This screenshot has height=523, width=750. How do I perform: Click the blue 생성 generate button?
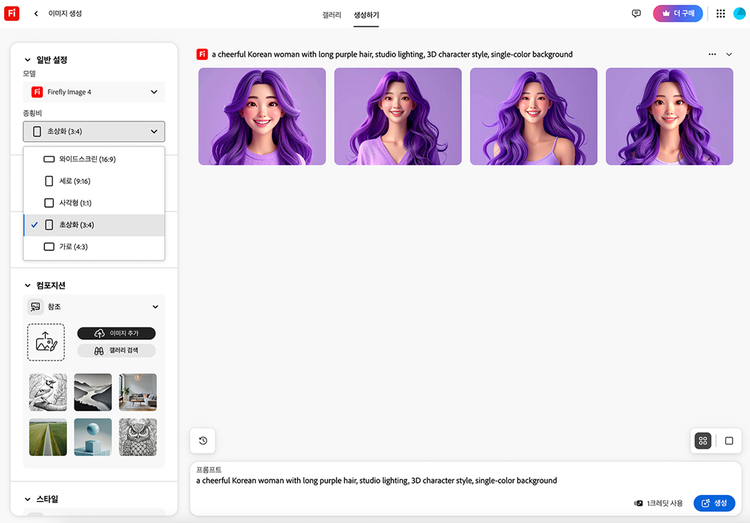click(714, 503)
